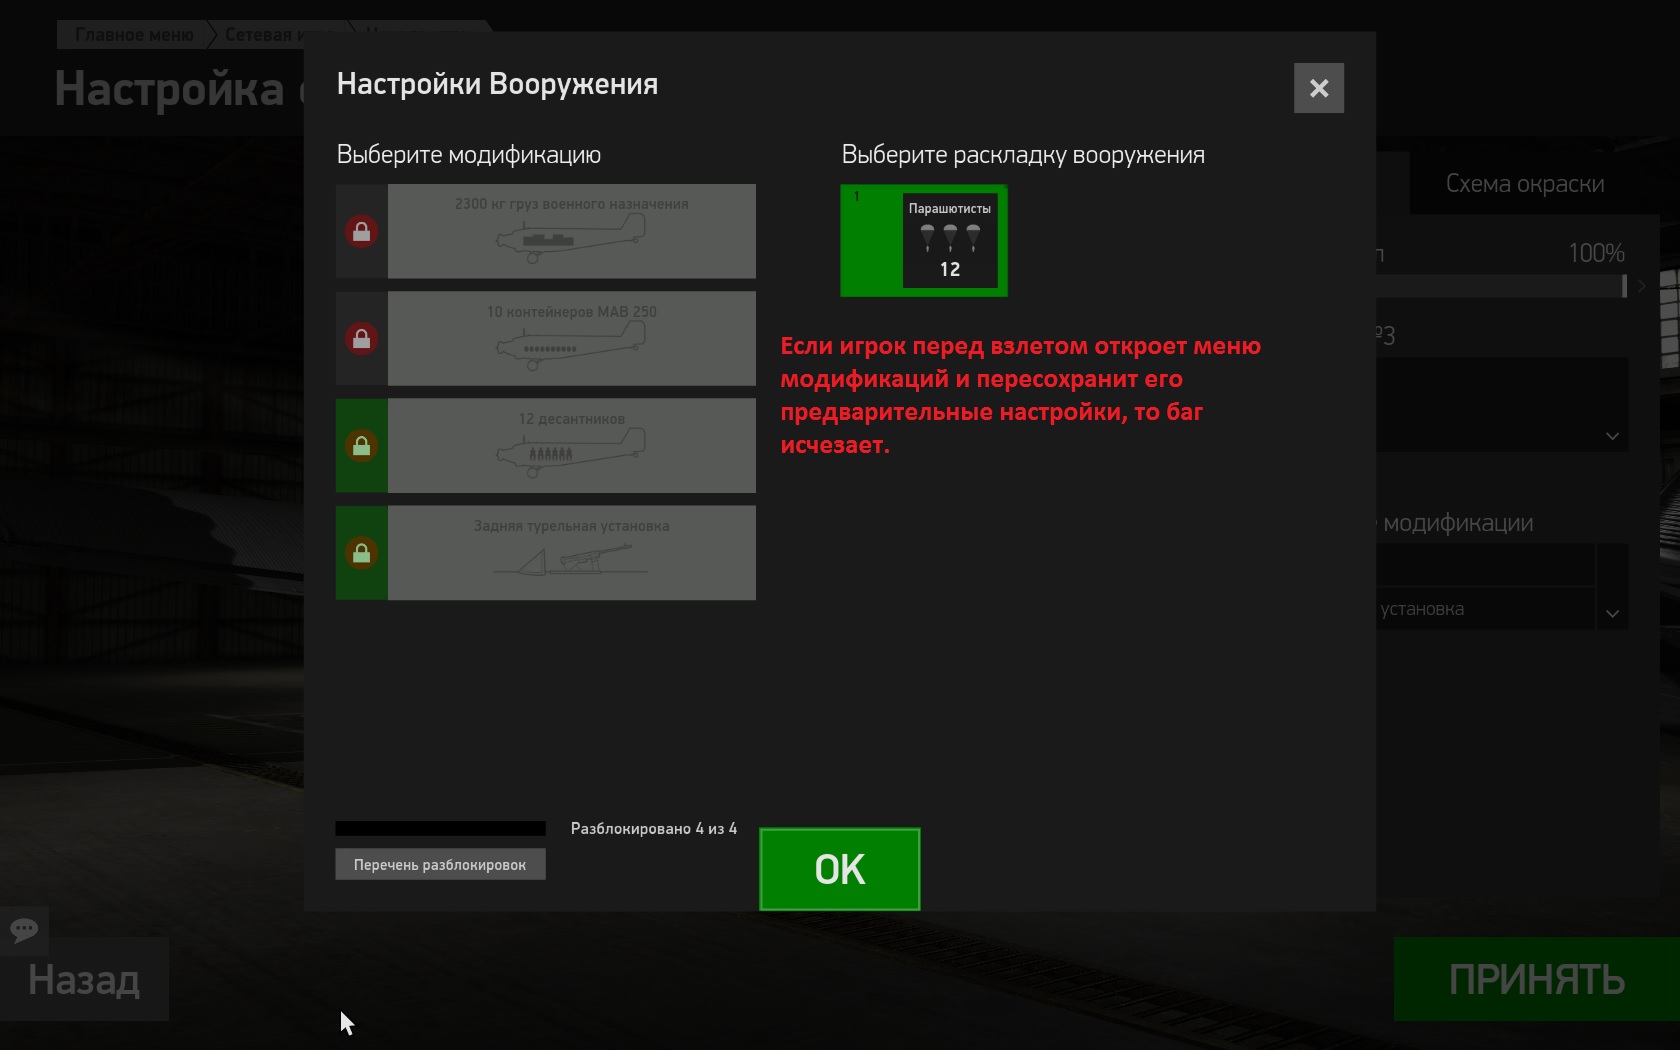Toggle green lock for 12 десантников

coord(362,445)
